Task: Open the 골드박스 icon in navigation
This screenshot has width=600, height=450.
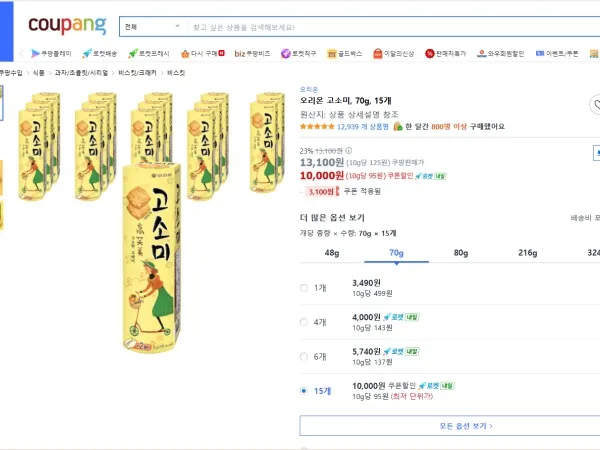Action: tap(334, 53)
